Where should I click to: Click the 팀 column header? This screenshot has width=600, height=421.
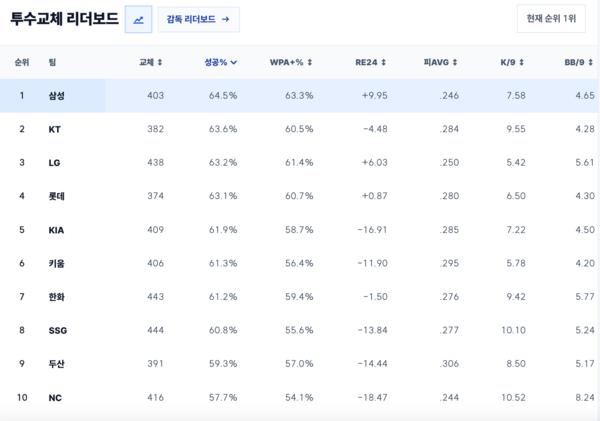[52, 62]
